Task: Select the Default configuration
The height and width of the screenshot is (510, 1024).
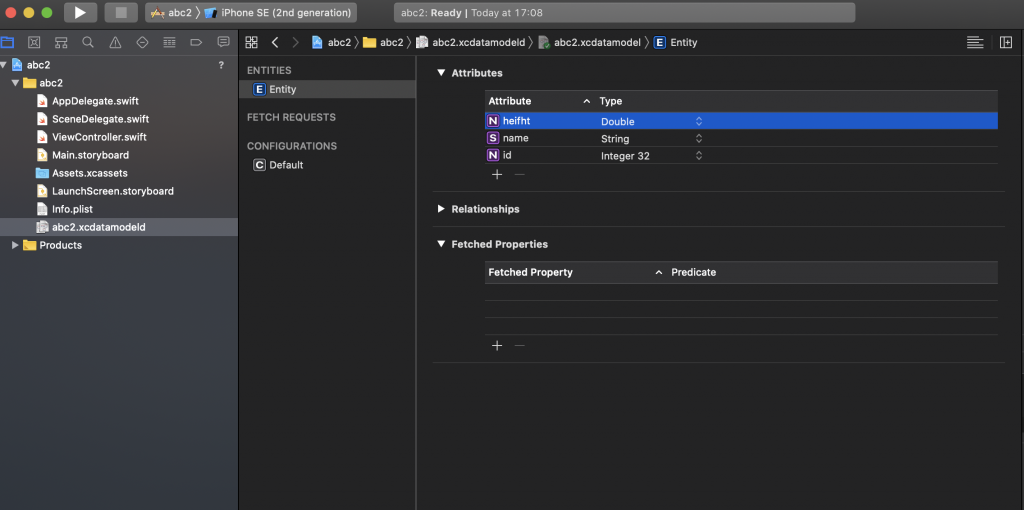Action: (286, 165)
